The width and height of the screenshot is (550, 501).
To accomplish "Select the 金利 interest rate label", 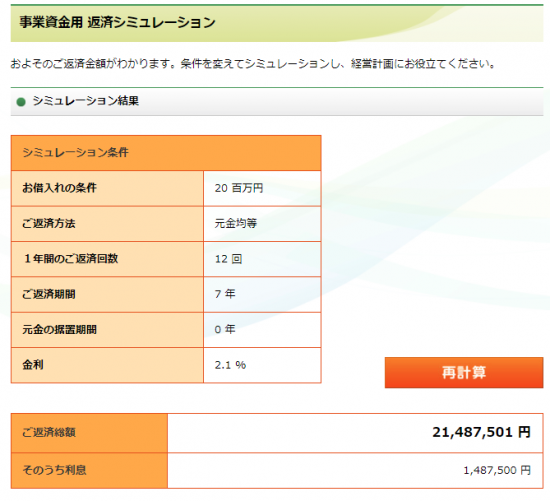I will pyautogui.click(x=33, y=365).
